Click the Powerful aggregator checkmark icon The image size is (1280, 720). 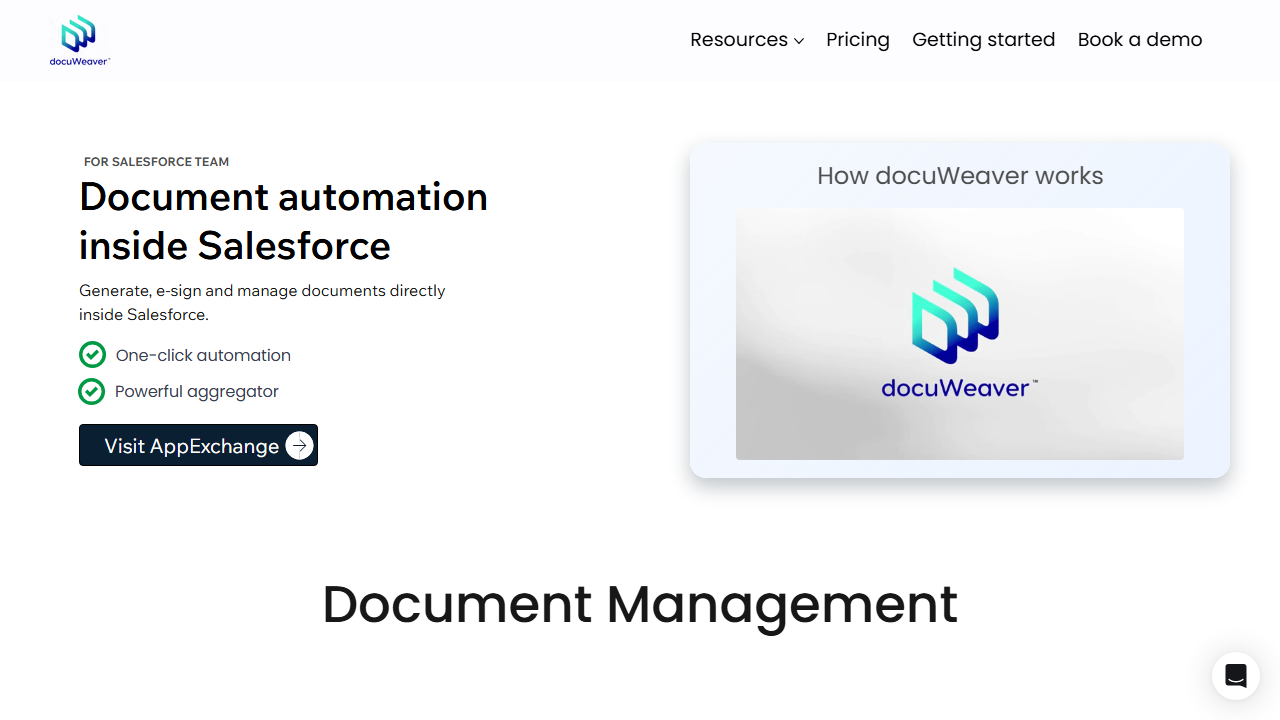[92, 391]
